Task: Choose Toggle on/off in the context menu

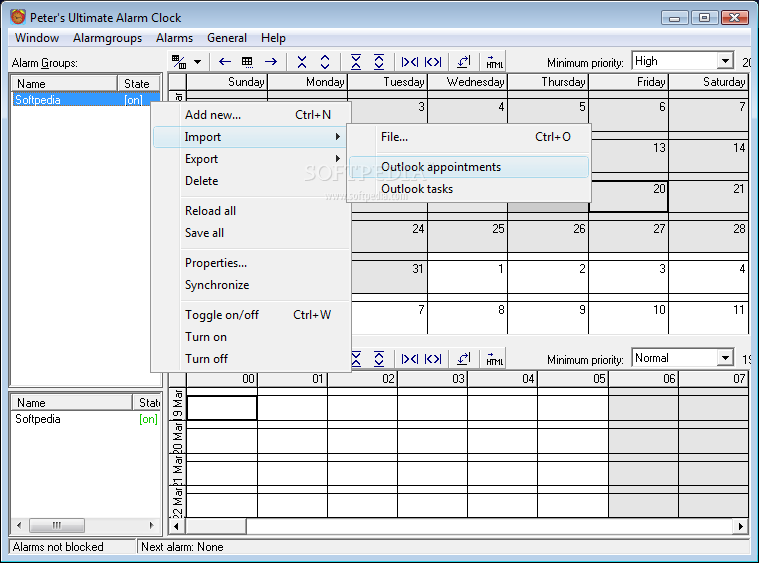Action: (x=252, y=315)
